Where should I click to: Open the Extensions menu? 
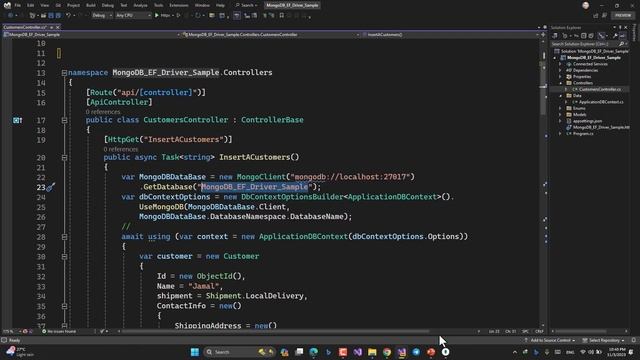[179, 5]
